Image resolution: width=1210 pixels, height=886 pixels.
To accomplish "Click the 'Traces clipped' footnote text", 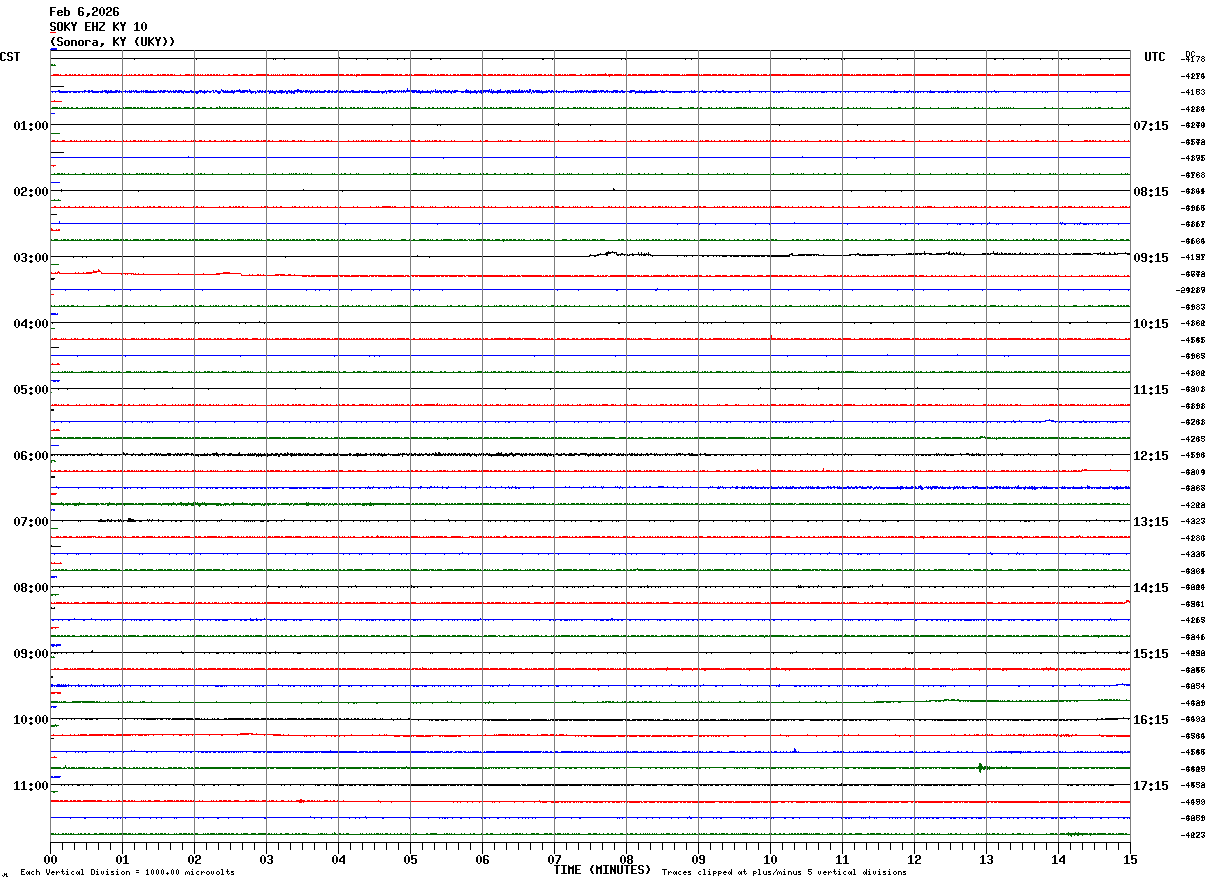I will click(784, 873).
